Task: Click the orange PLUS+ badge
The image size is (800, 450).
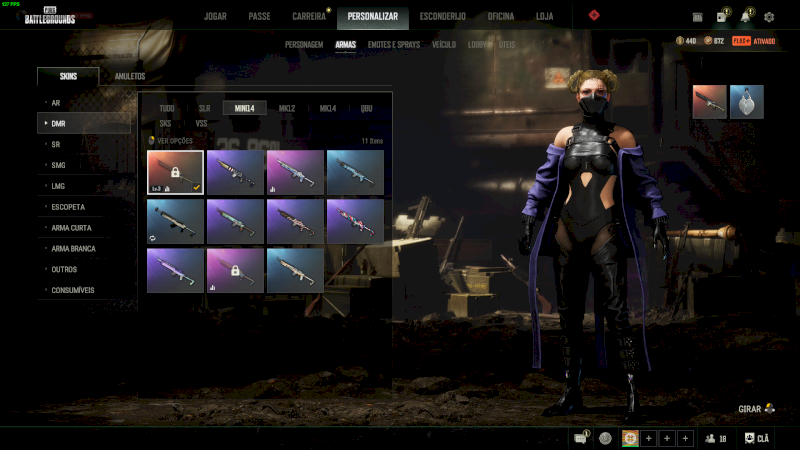Action: pos(741,41)
